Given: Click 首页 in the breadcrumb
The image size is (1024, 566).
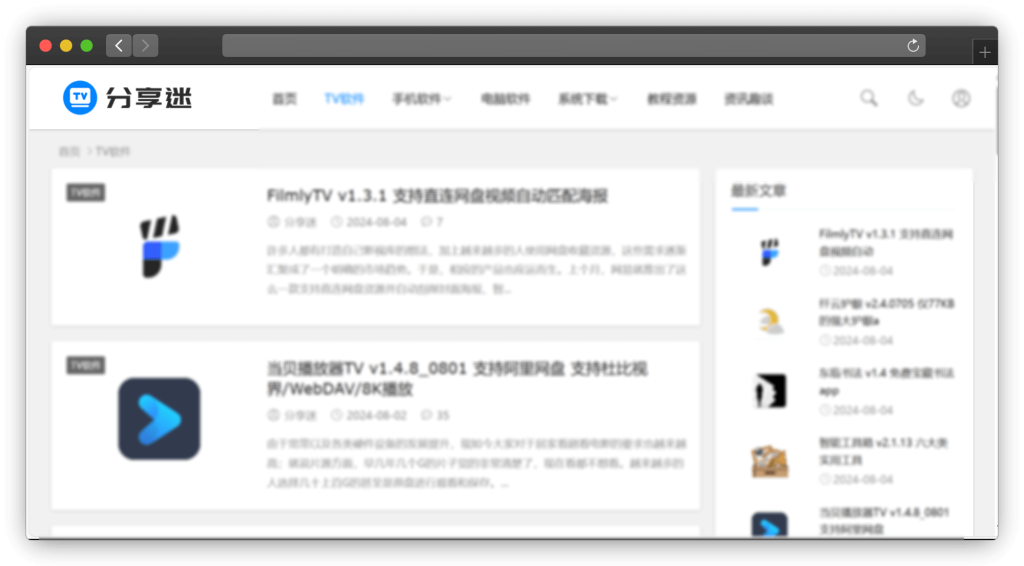Looking at the screenshot, I should (x=69, y=151).
